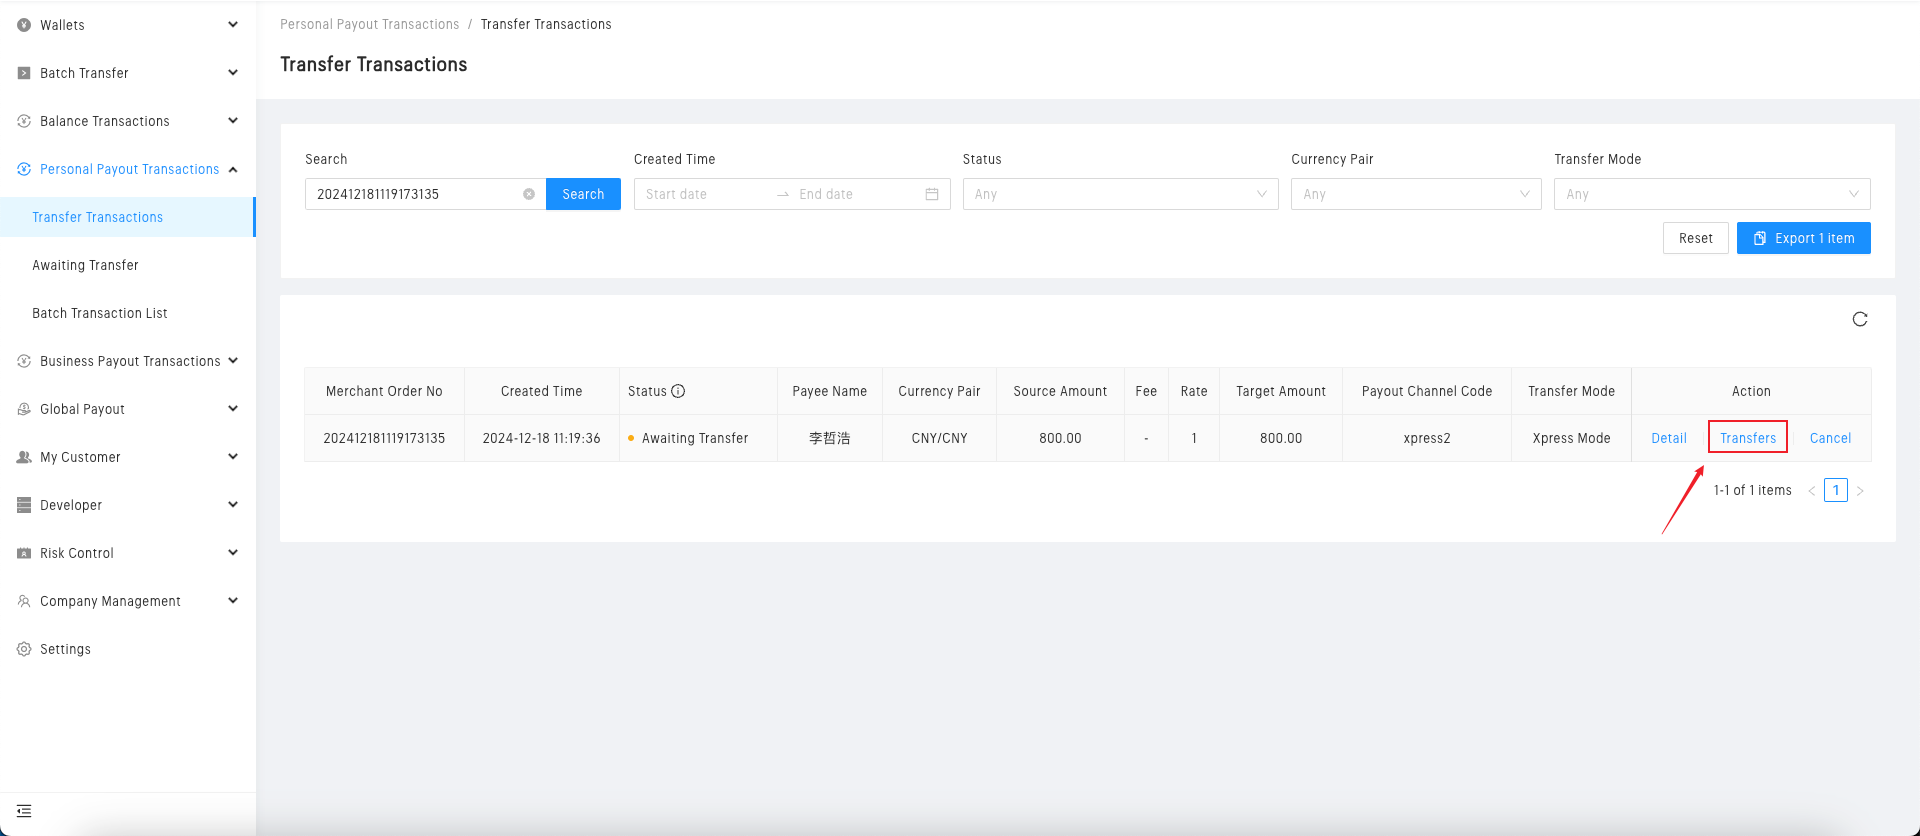Collapse the sidebar using the bottom menu icon
Screen dimensions: 1920x836
pos(24,811)
